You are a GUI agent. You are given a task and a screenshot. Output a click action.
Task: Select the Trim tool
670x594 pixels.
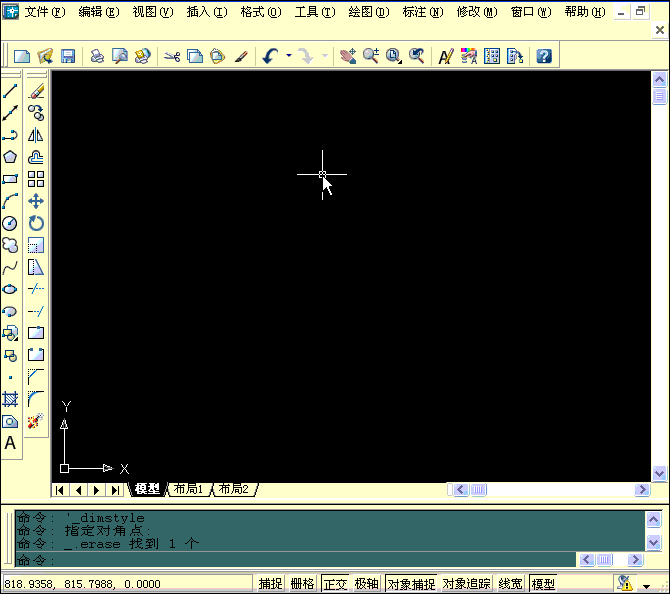[x=36, y=289]
